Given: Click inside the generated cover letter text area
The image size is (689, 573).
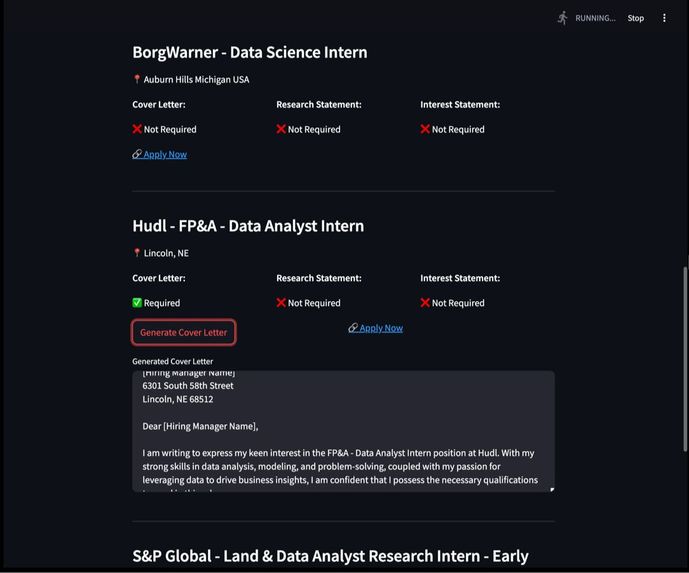Looking at the screenshot, I should (343, 431).
